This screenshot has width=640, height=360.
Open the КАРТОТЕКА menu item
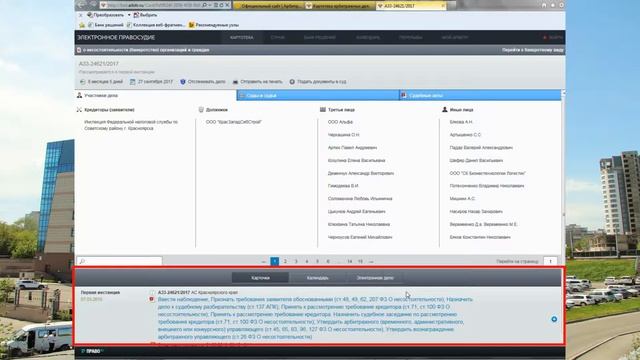(x=242, y=37)
